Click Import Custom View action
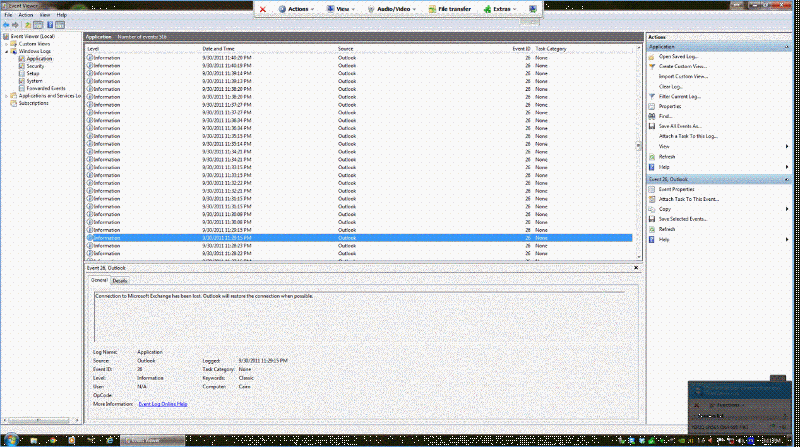Screen dimensions: 800x447 (683, 77)
